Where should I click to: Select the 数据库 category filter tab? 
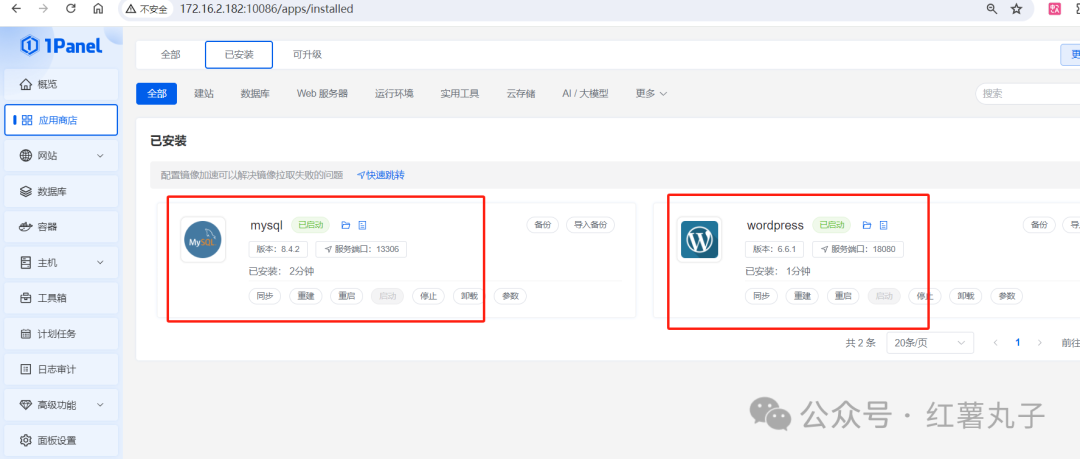point(255,93)
